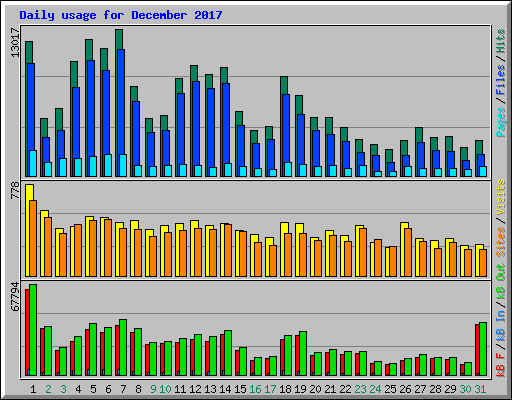Click day 29 on the x-axis

pos(450,389)
